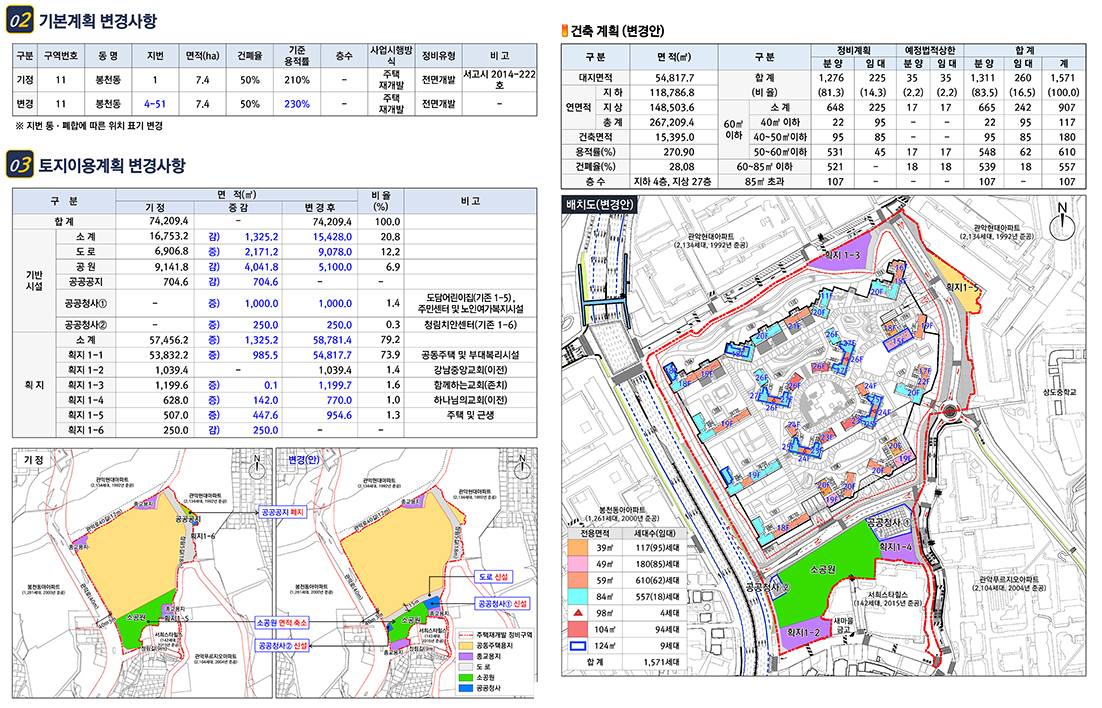Click the "도로 신설" callout label
Viewport: 1102px width, 708px height.
click(x=494, y=578)
